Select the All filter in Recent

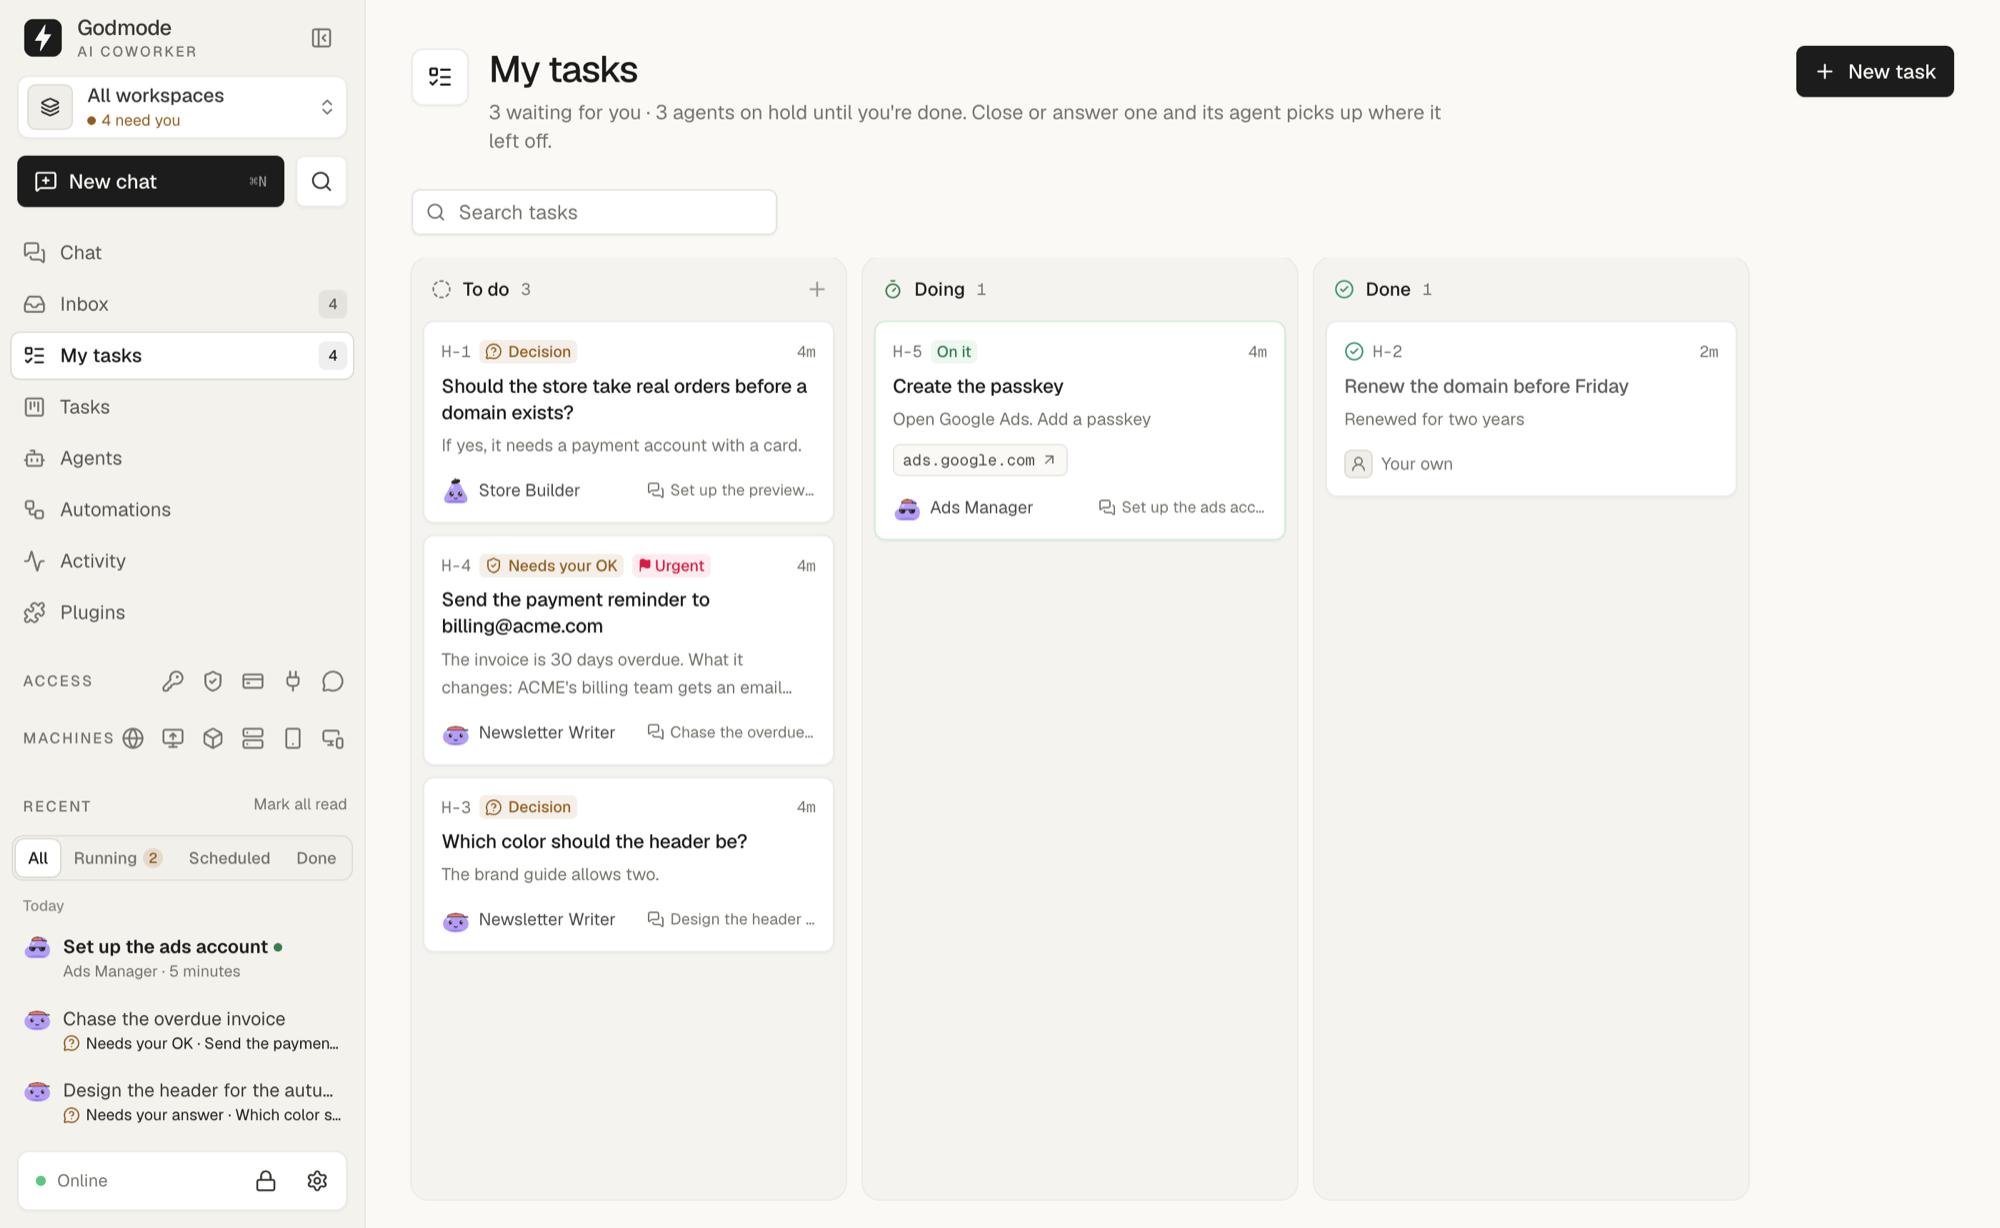click(x=38, y=858)
